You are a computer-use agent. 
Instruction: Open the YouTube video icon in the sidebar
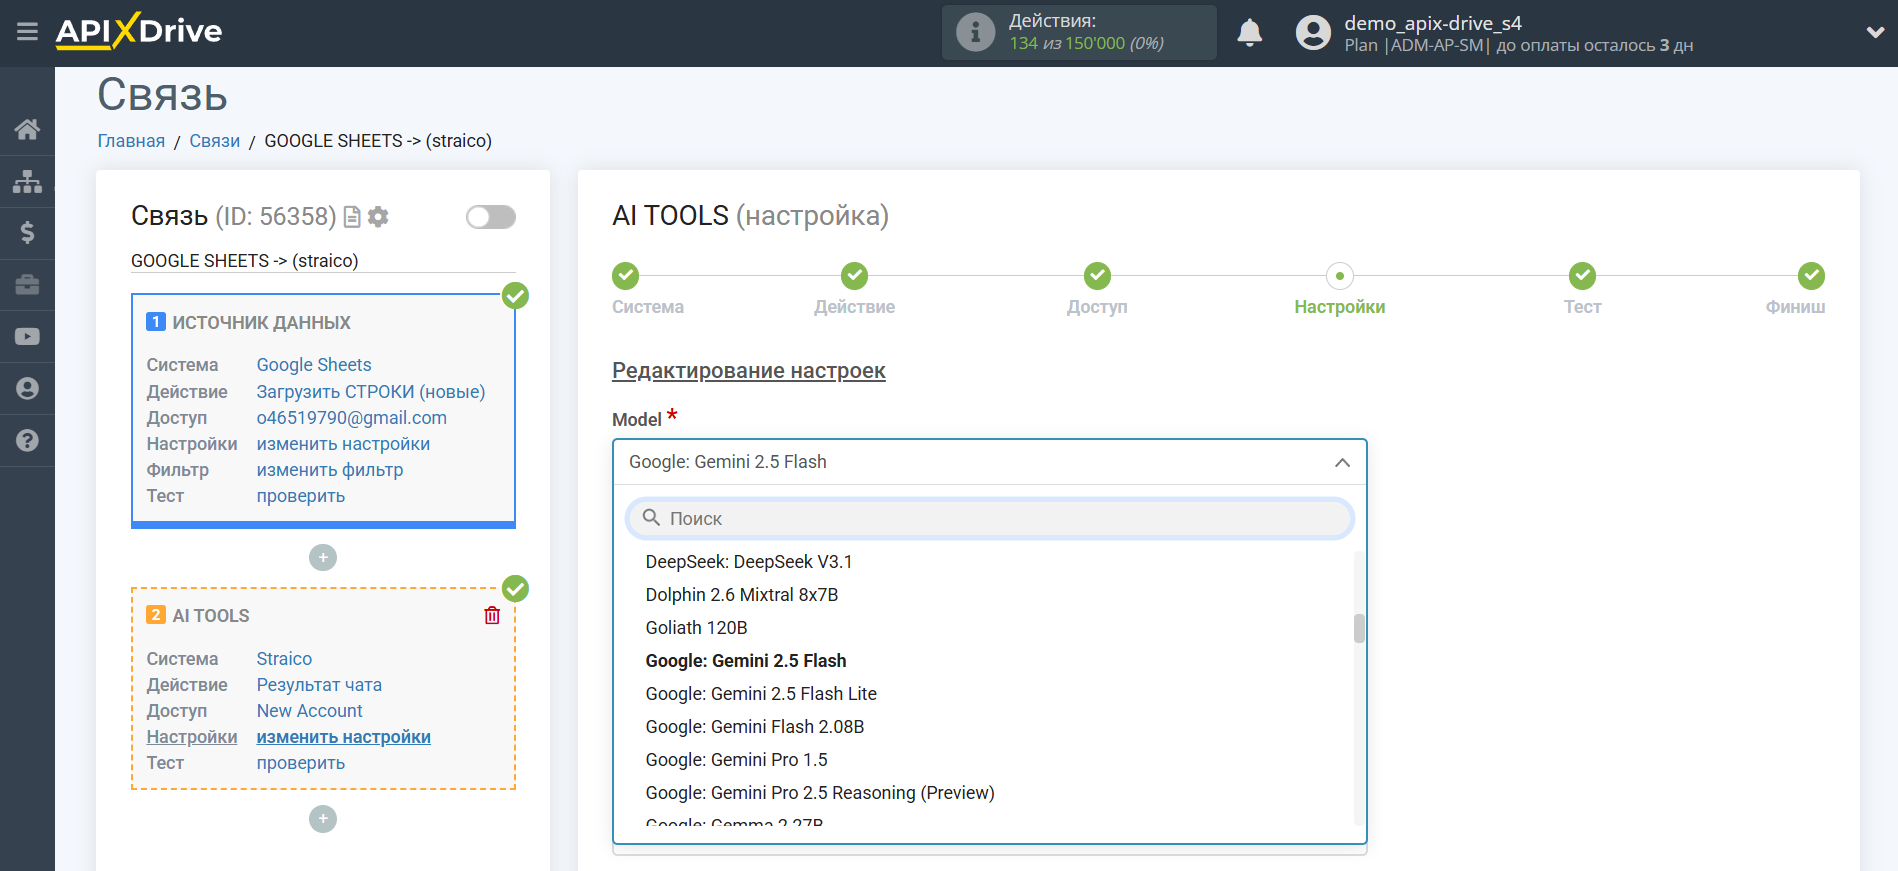[27, 337]
